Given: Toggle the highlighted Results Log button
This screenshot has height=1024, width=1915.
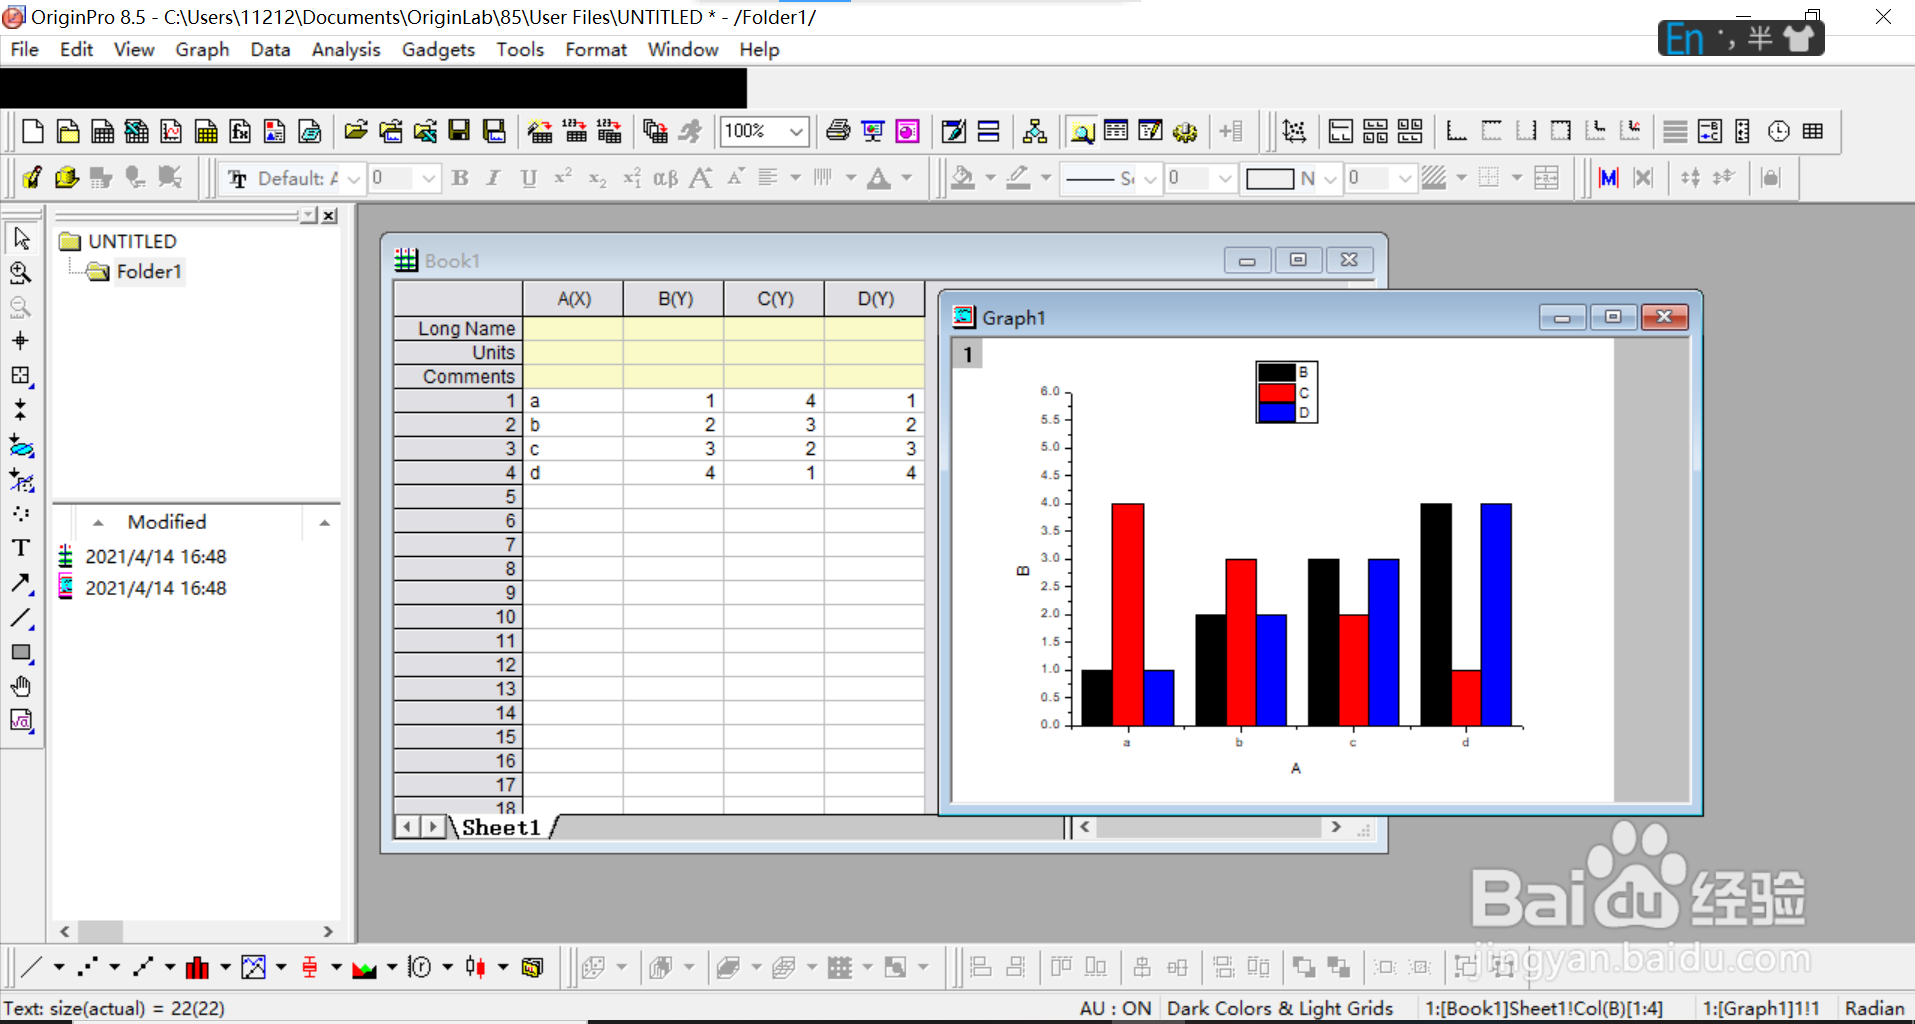Looking at the screenshot, I should [1081, 131].
